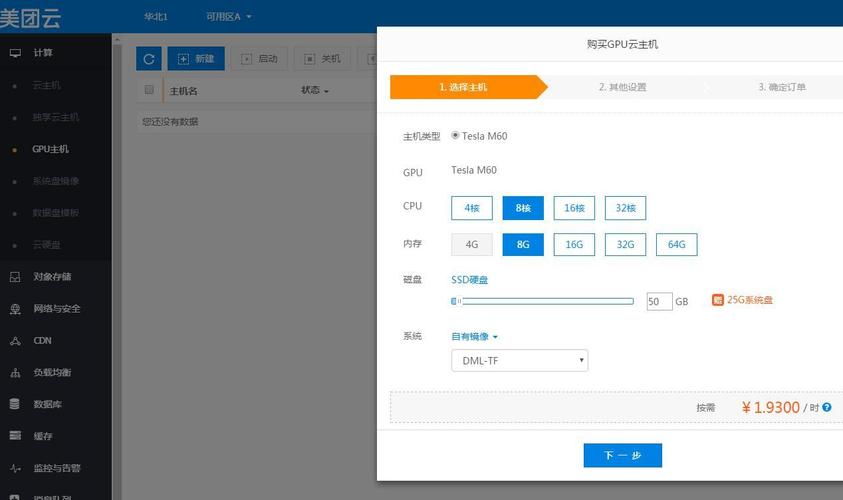Click the 缓存 cache icon

[15, 435]
